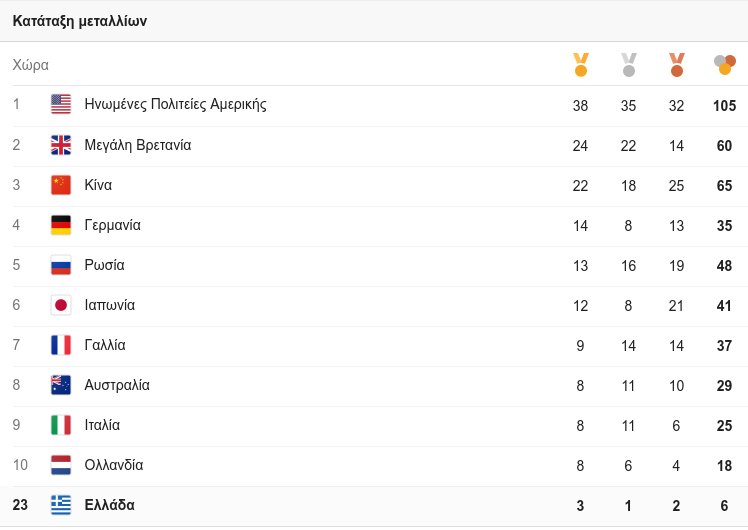
Task: Click the gold medal column icon
Action: pyautogui.click(x=581, y=65)
